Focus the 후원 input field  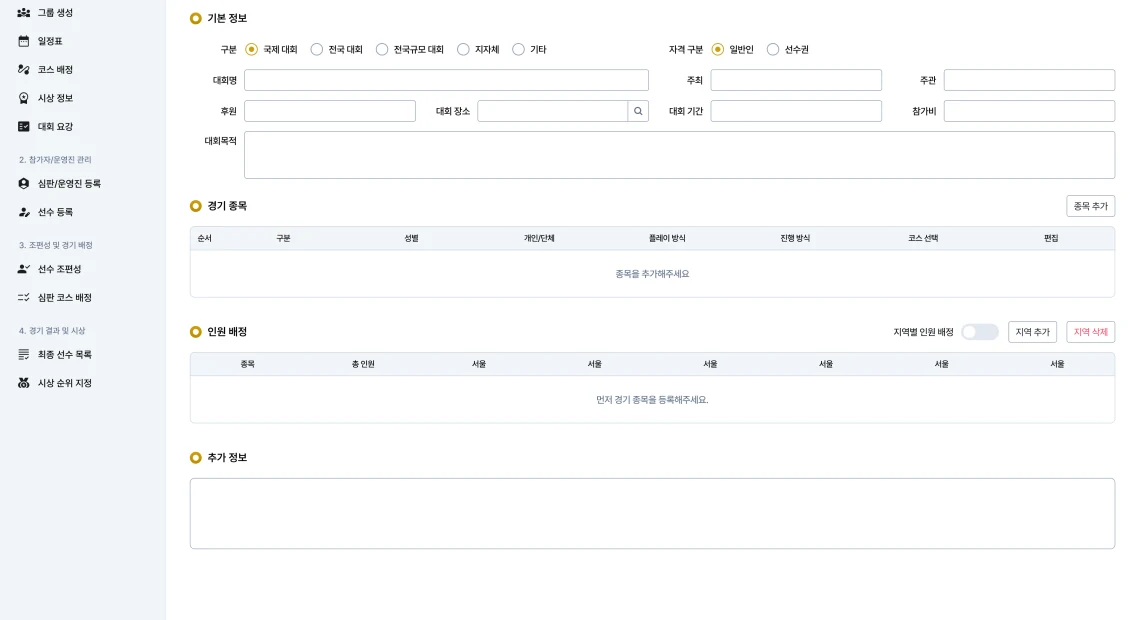(x=330, y=111)
